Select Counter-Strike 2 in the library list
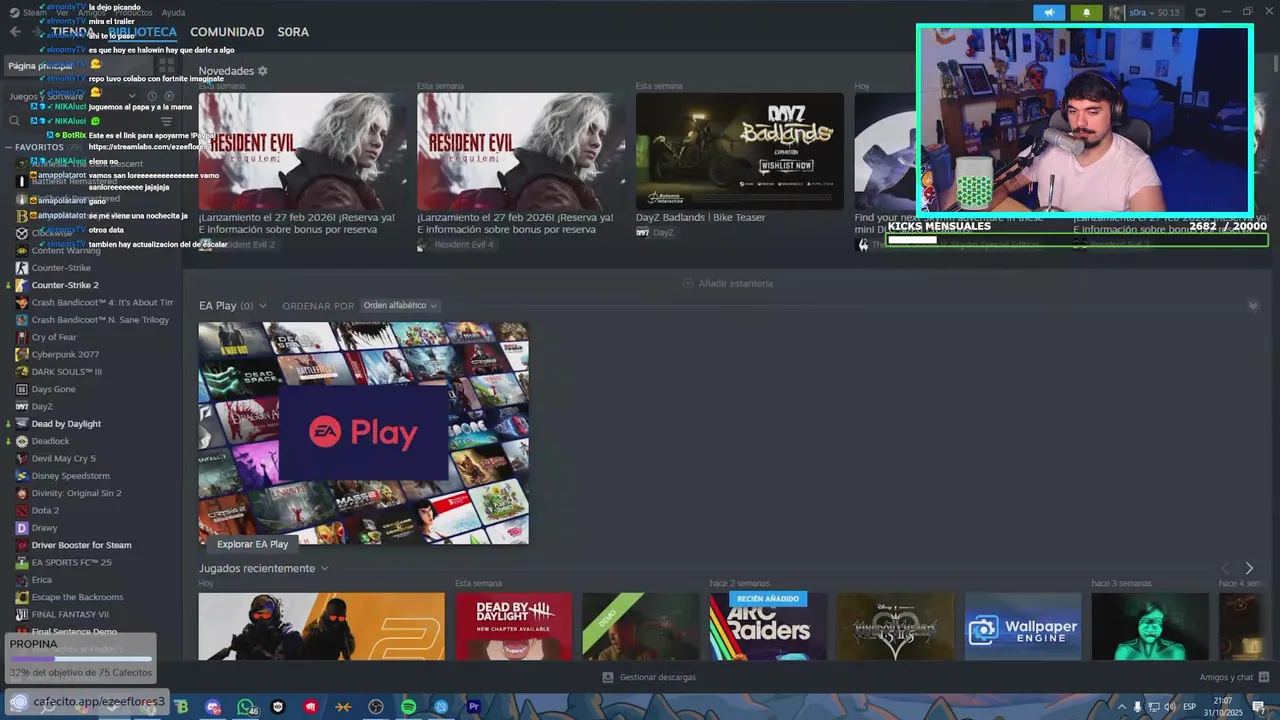This screenshot has height=720, width=1280. pos(65,285)
